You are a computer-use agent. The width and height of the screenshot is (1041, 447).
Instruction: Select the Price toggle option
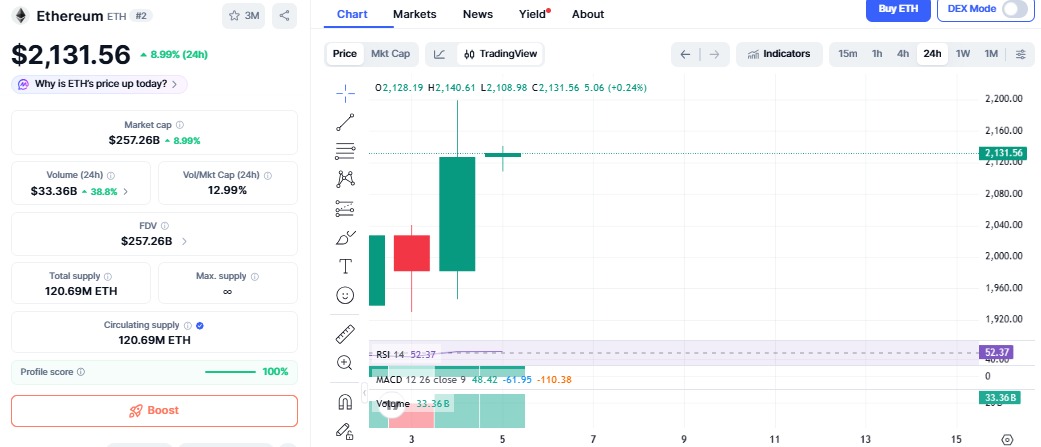pyautogui.click(x=345, y=54)
